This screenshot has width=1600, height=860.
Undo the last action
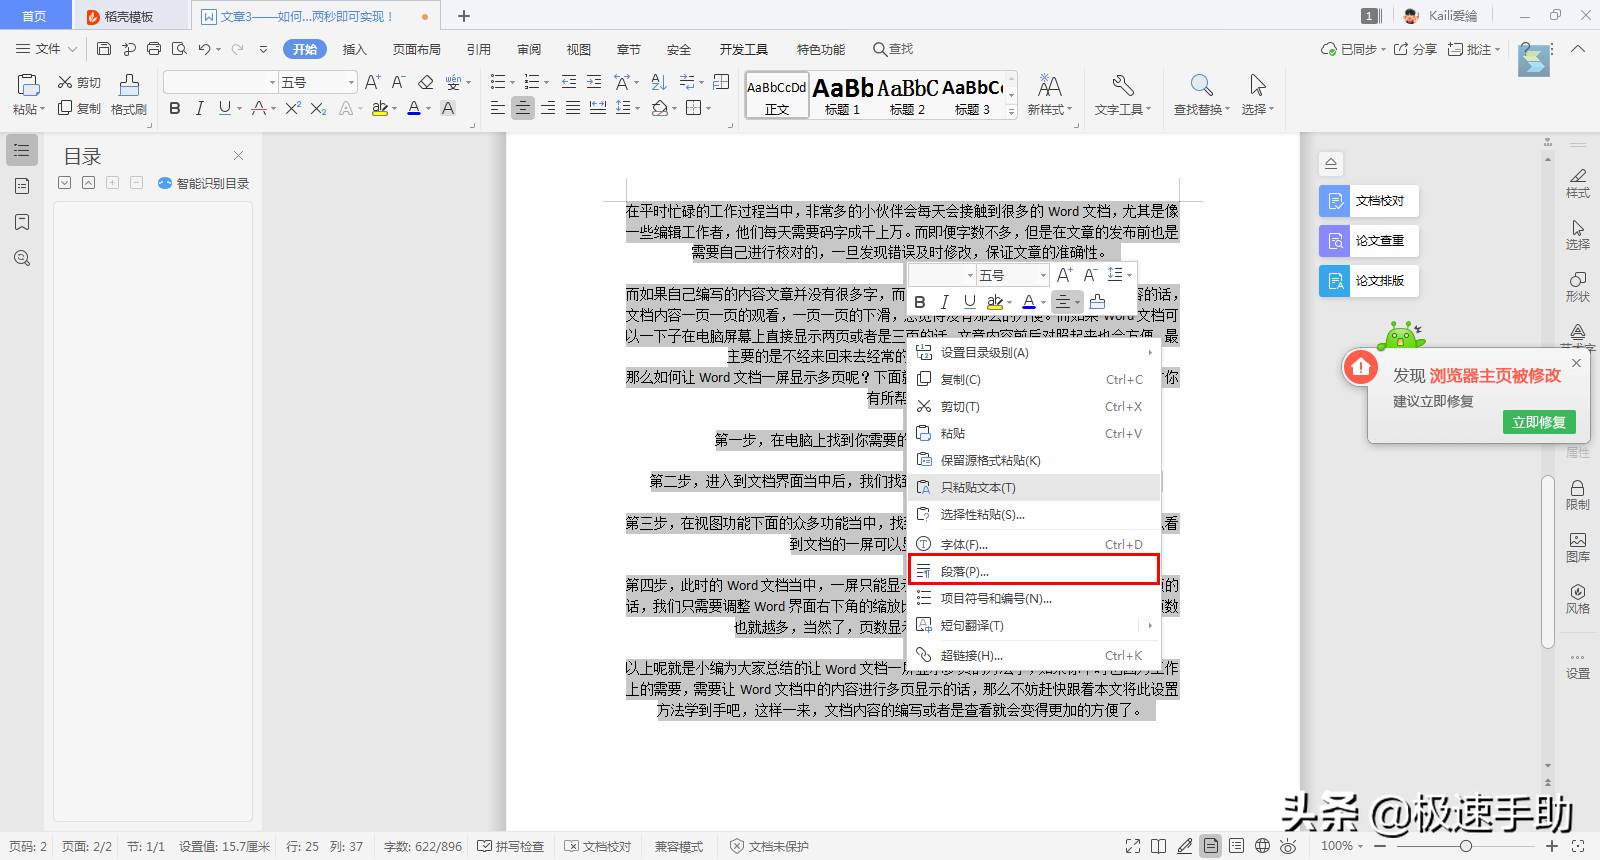tap(204, 49)
